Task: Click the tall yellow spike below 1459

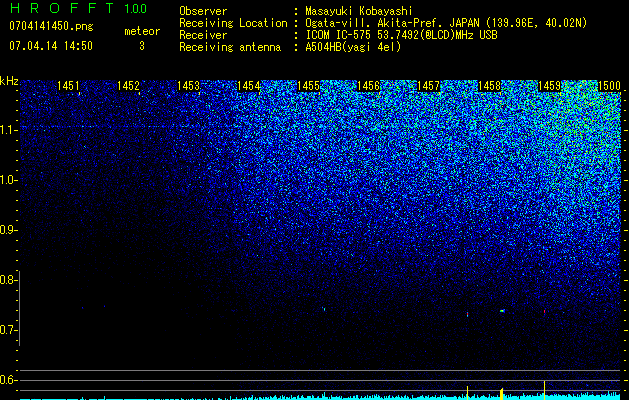Action: click(x=544, y=388)
